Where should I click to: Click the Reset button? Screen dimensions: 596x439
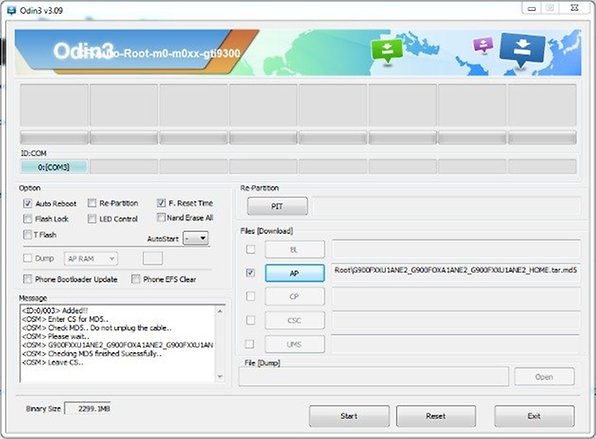(x=436, y=416)
